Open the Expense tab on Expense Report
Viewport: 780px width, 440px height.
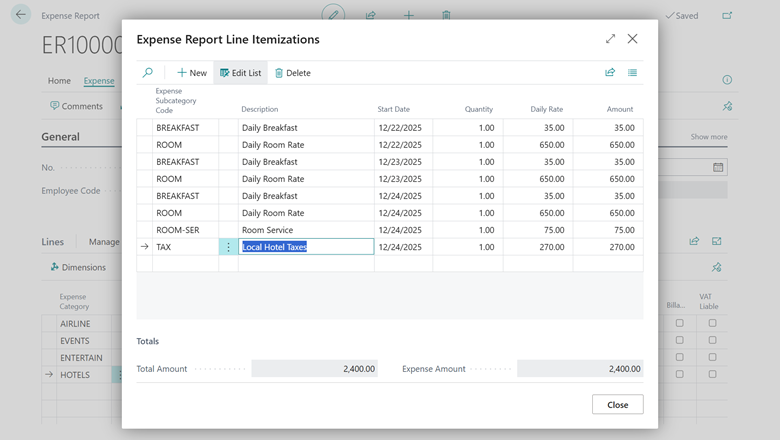click(x=98, y=81)
